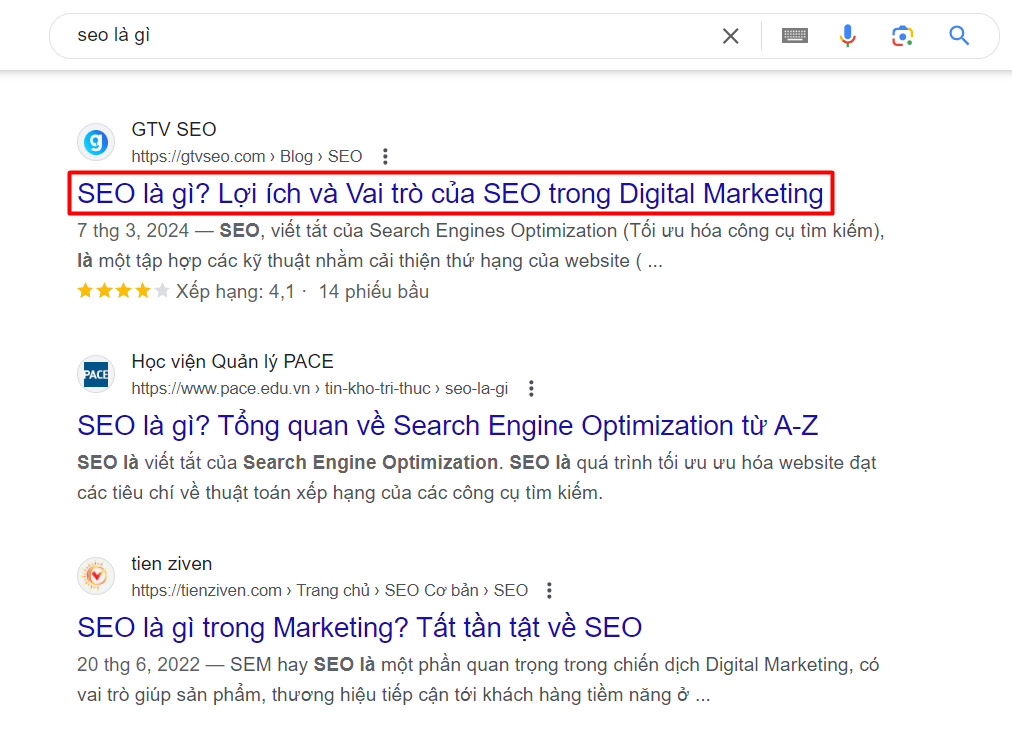Start voice search with microphone icon
This screenshot has height=736, width=1012.
point(847,36)
